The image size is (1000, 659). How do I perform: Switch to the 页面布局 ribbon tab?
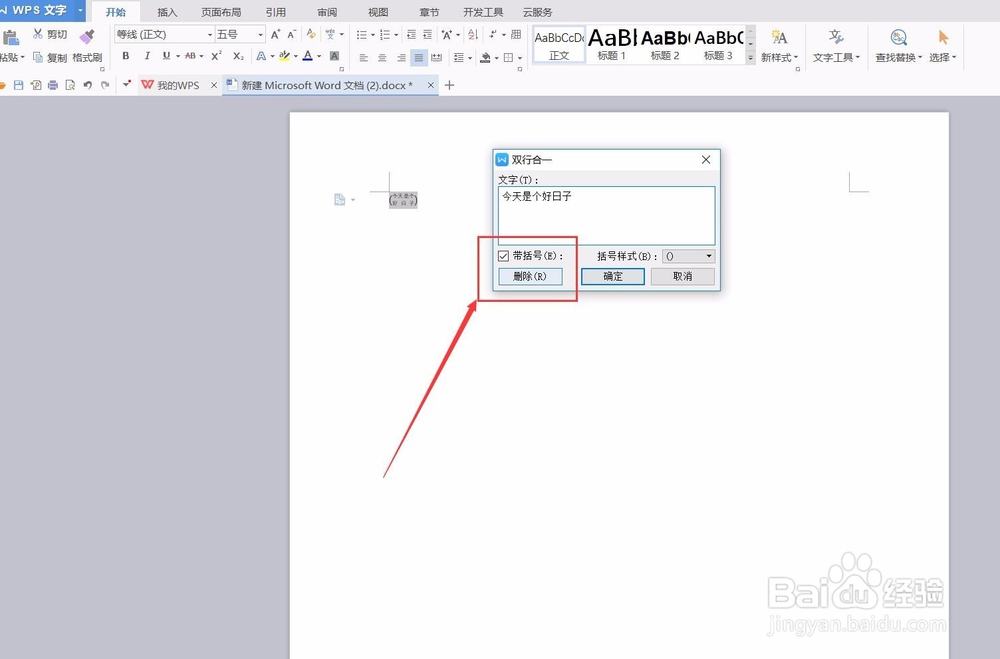pyautogui.click(x=221, y=12)
